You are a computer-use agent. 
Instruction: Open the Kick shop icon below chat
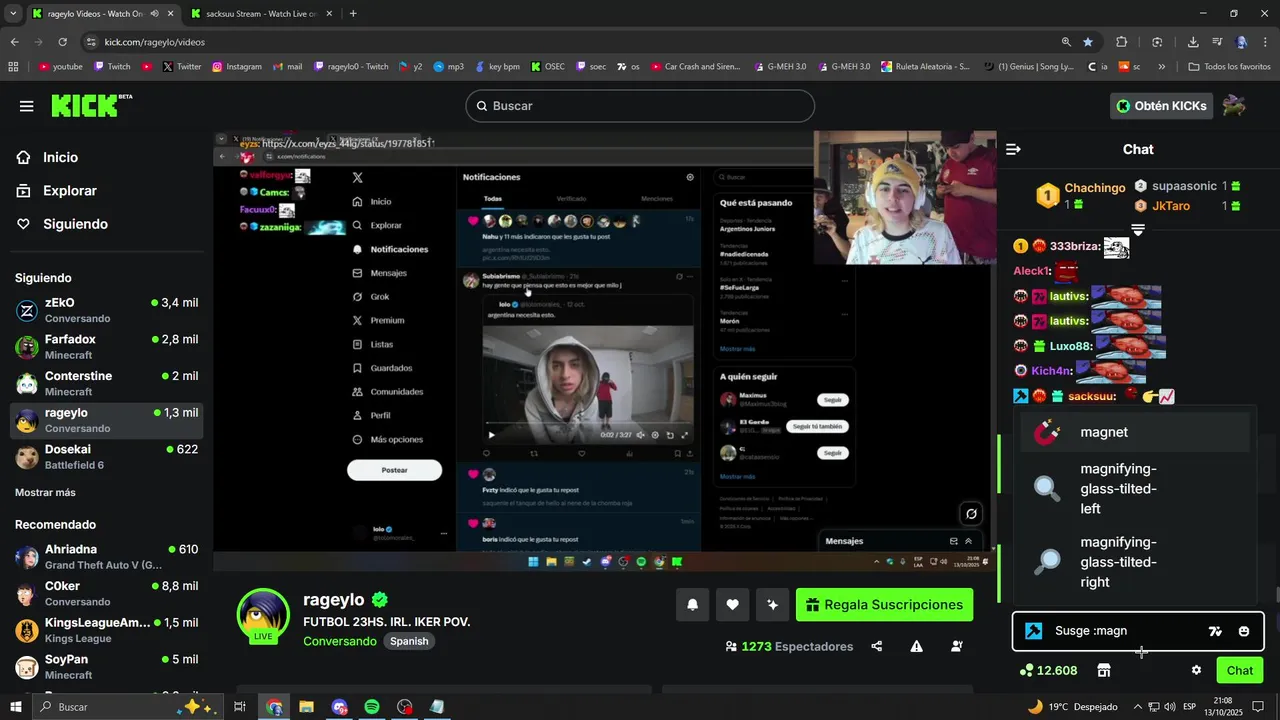[1104, 670]
